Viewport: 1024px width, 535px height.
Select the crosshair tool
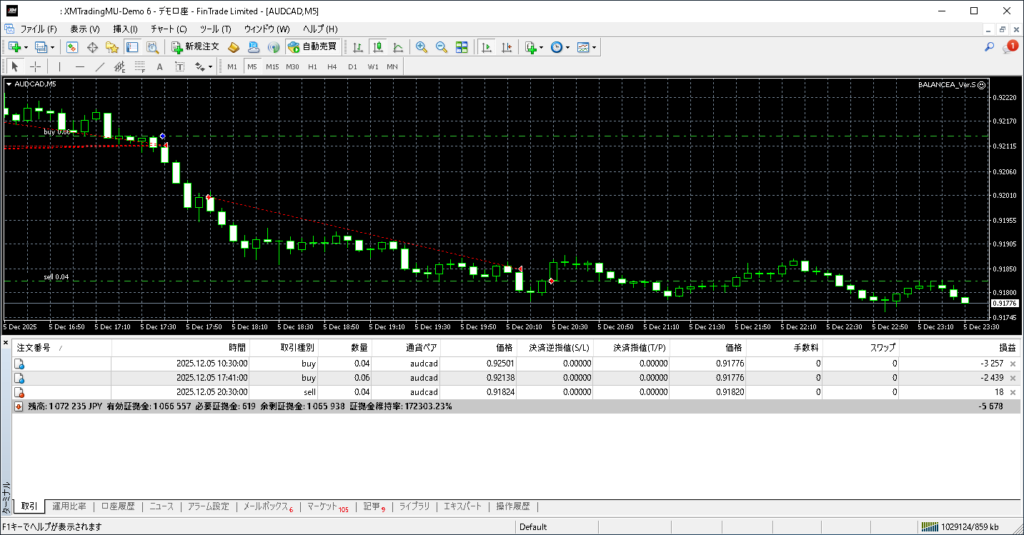35,67
